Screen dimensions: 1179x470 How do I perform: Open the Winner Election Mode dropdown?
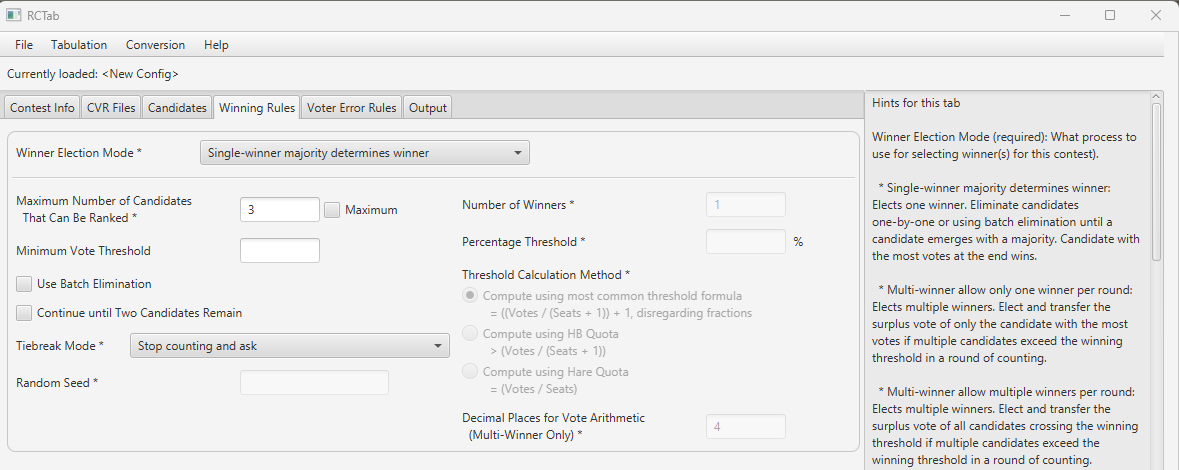pyautogui.click(x=365, y=153)
